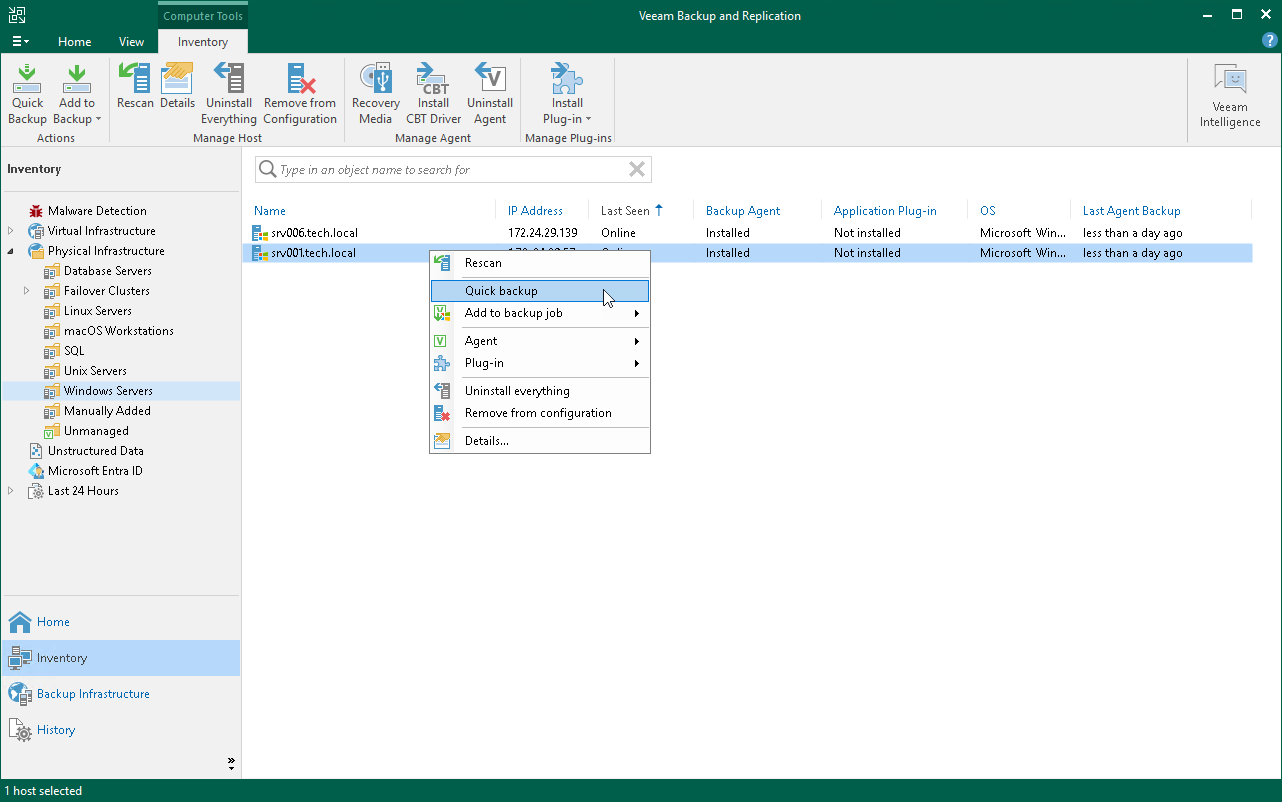Open the Backup Infrastructure view
This screenshot has height=802, width=1282.
(x=121, y=694)
